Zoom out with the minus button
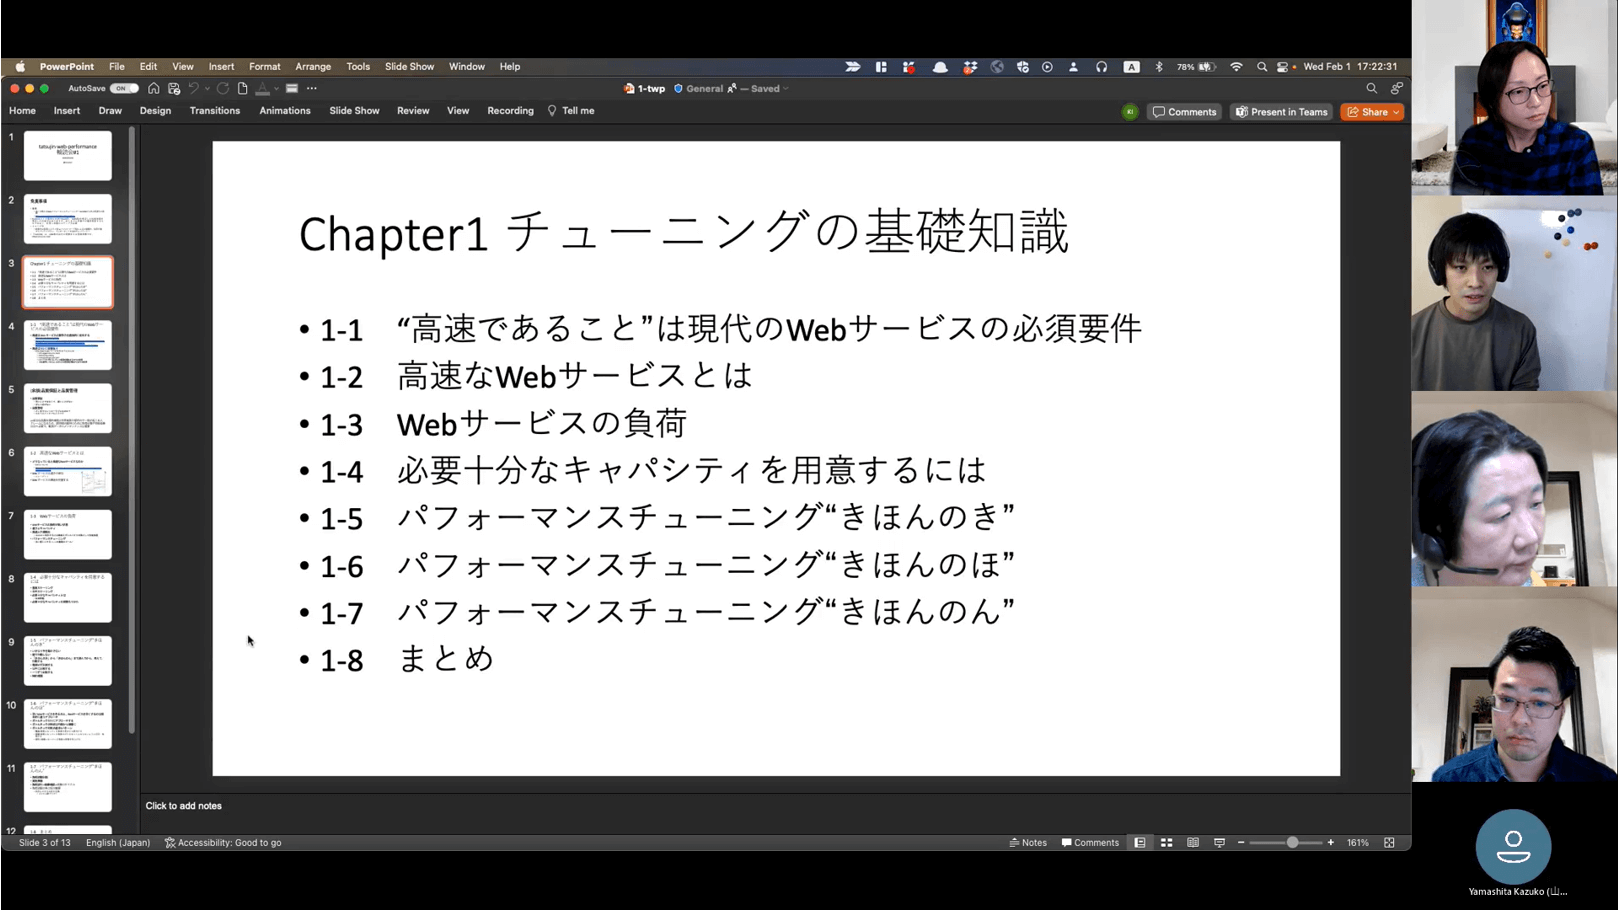The height and width of the screenshot is (912, 1618). click(1241, 843)
